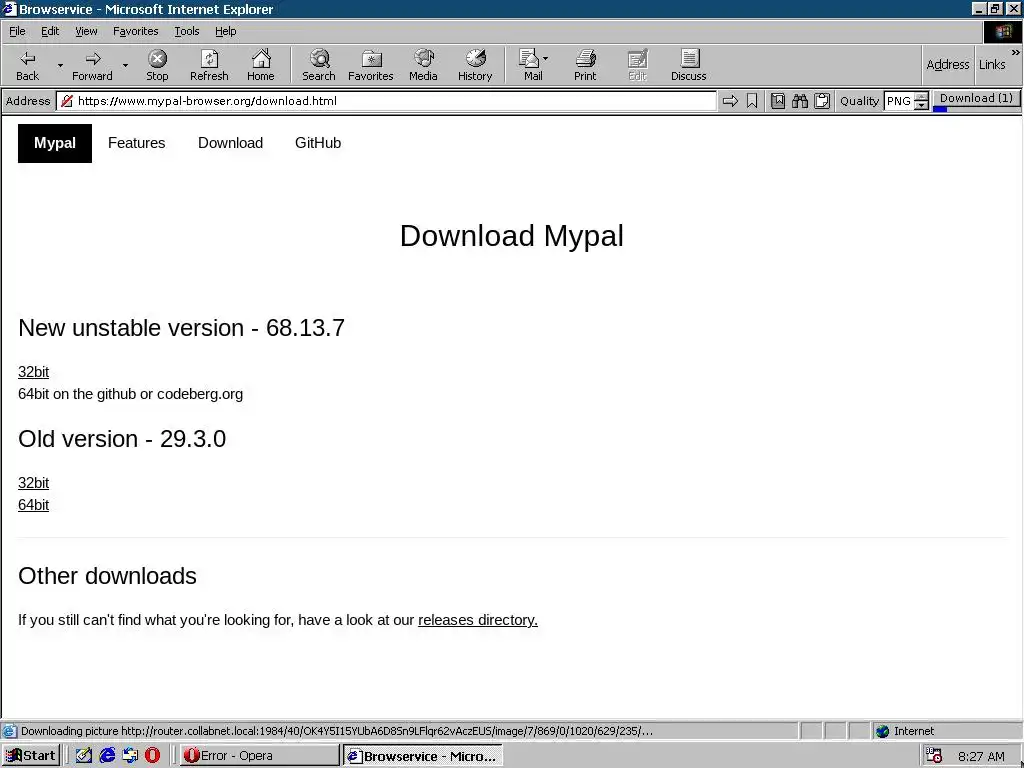
Task: Launch Internet Explorer from quick launch
Action: pos(107,756)
